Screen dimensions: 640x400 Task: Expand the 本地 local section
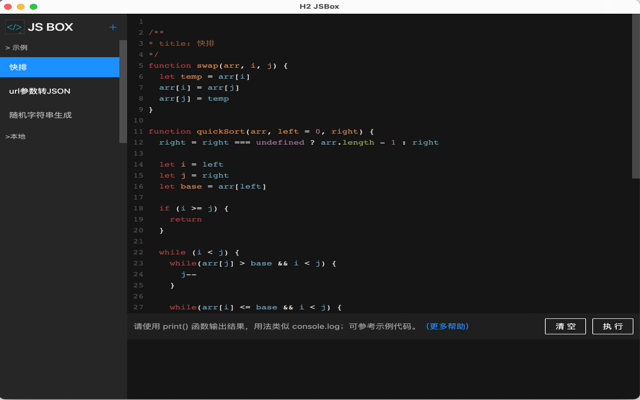click(x=16, y=137)
